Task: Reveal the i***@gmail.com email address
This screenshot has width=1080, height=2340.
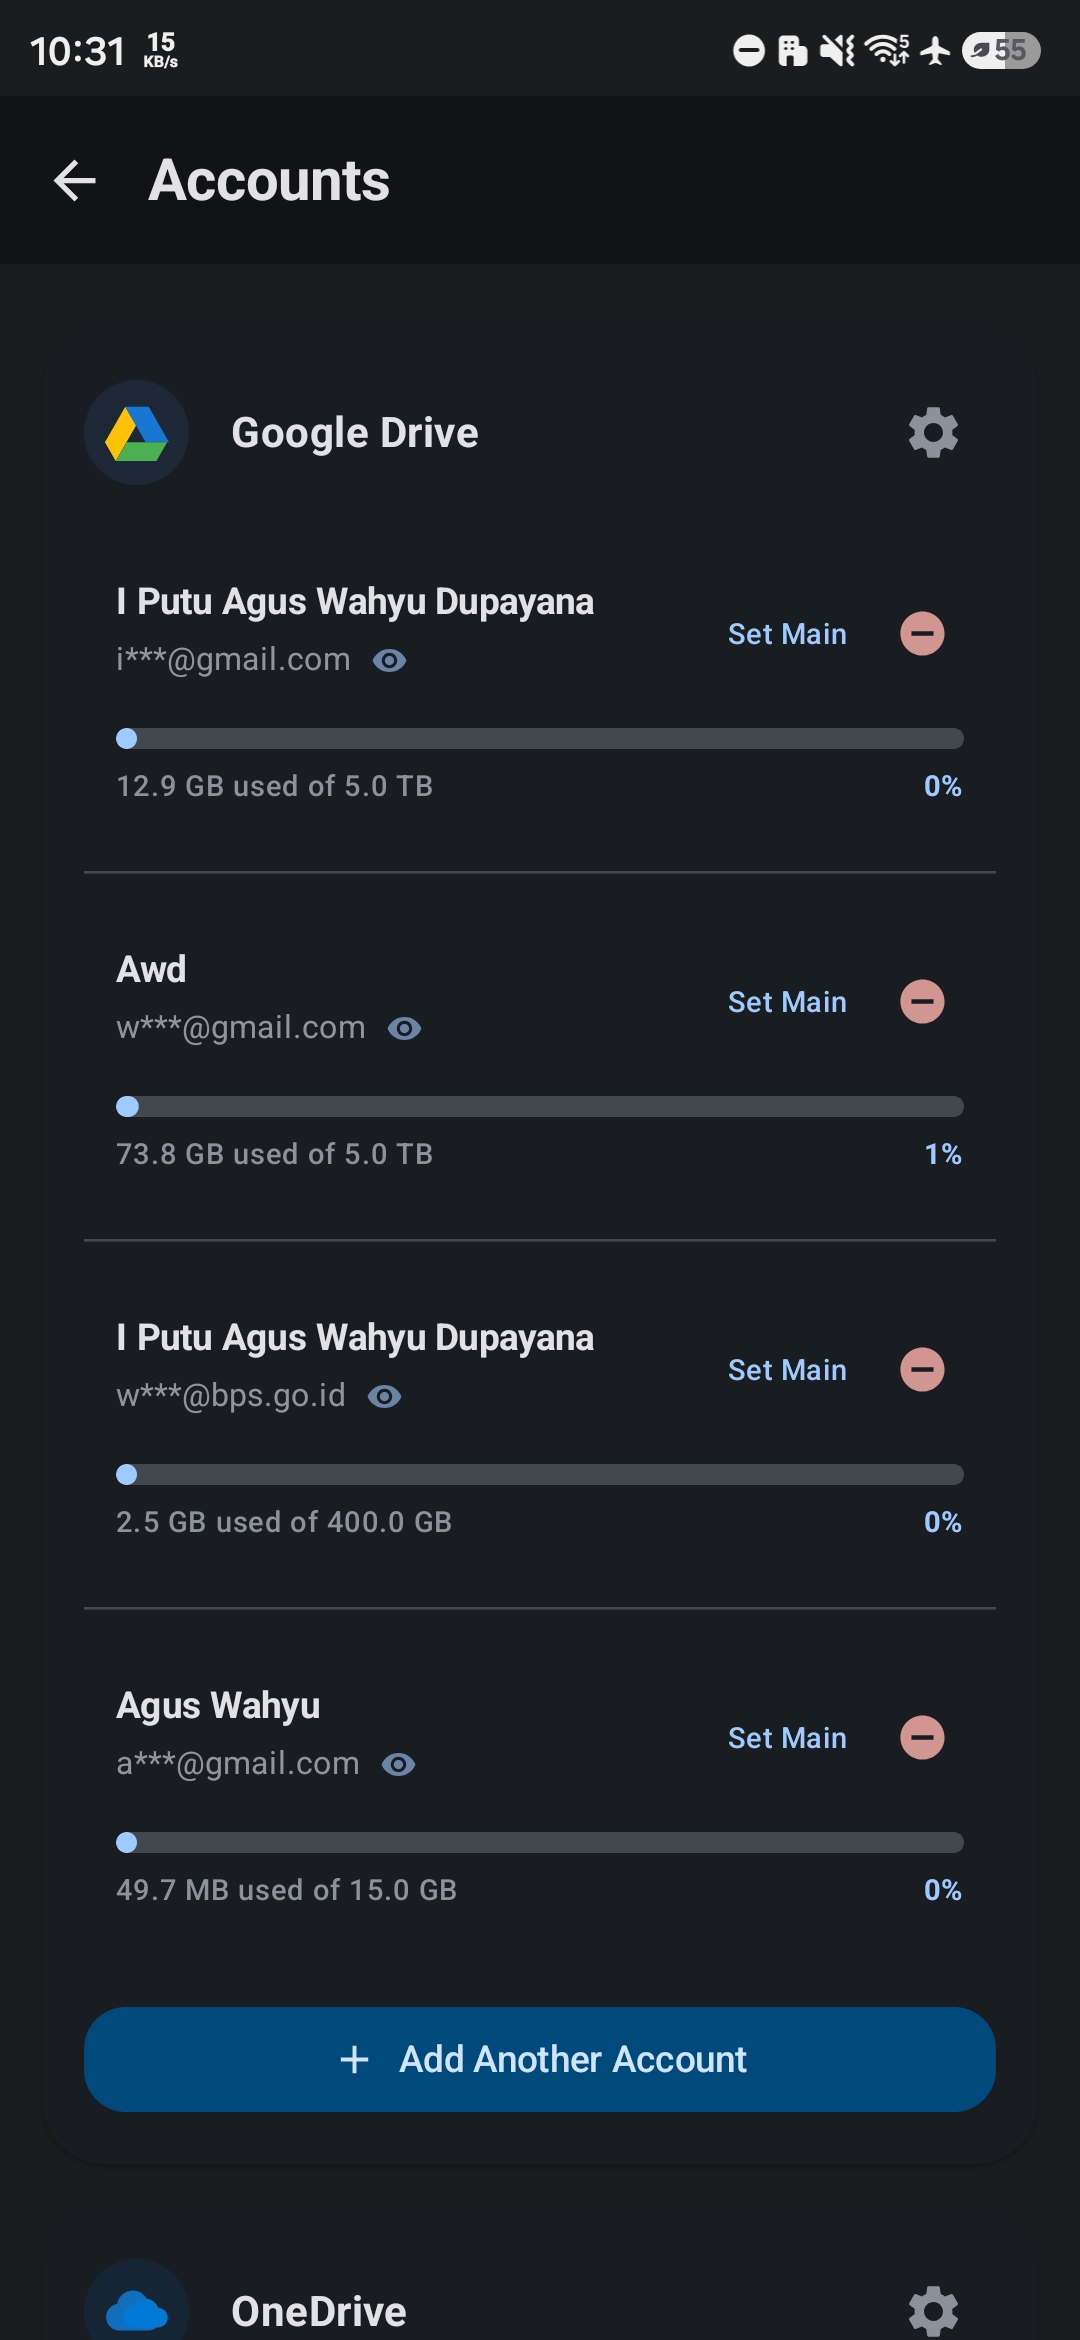Action: (x=389, y=660)
